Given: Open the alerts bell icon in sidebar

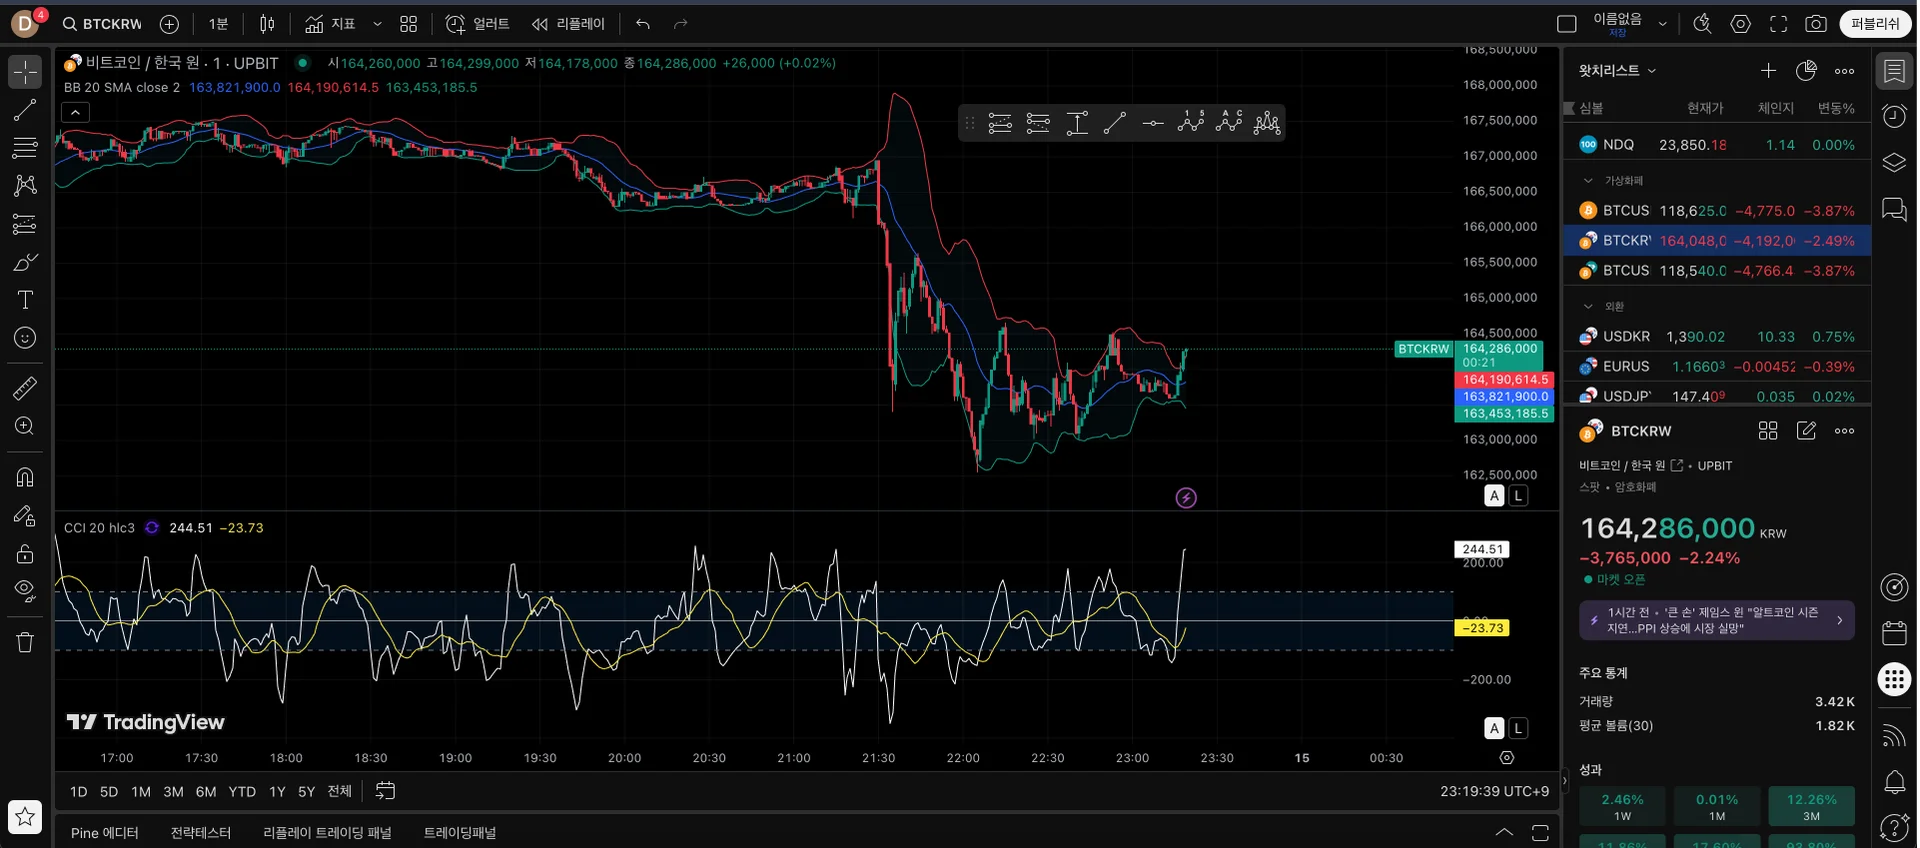Looking at the screenshot, I should coord(1894,782).
